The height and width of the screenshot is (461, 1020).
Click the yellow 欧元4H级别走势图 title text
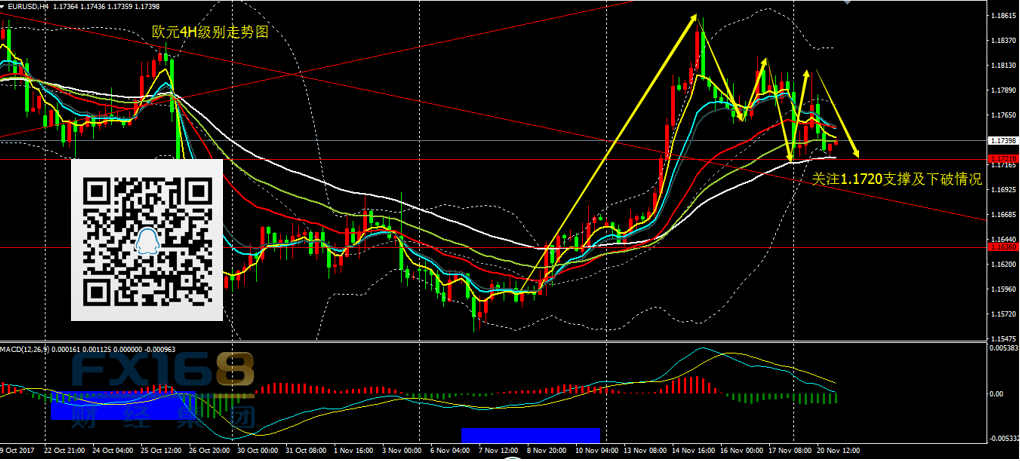[210, 32]
